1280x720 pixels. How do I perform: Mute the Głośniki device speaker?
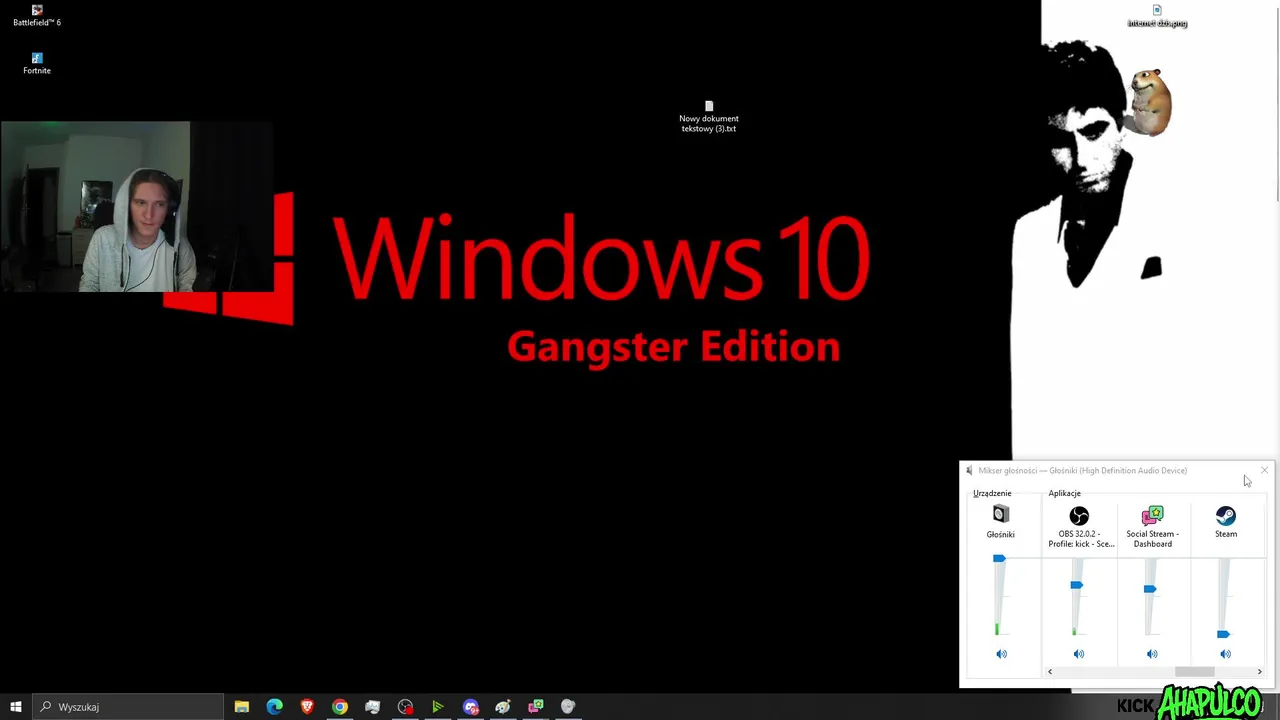1001,654
